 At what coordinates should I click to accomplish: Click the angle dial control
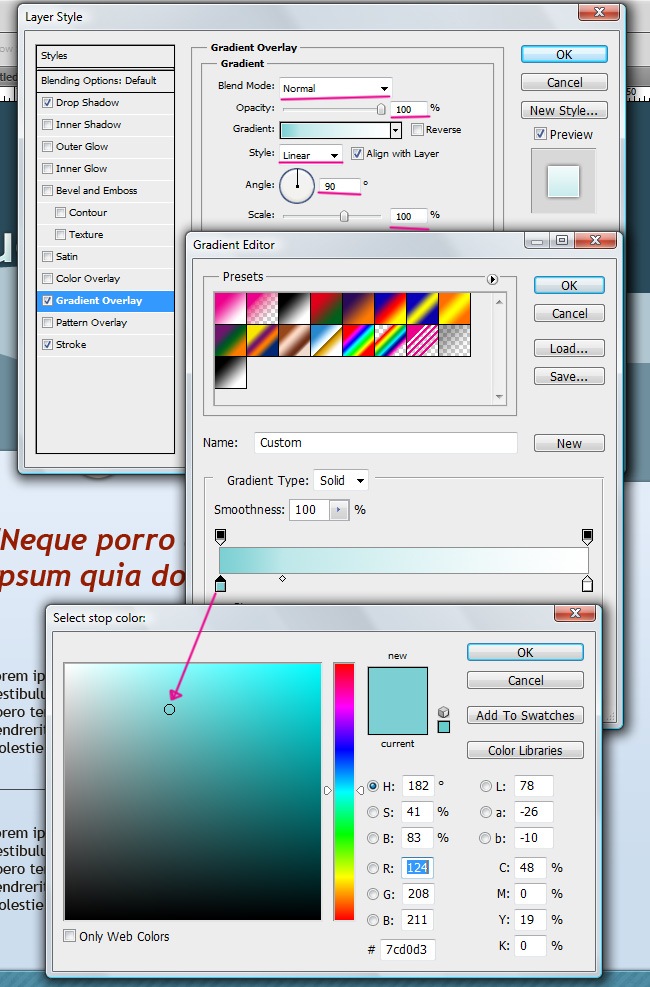coord(297,185)
